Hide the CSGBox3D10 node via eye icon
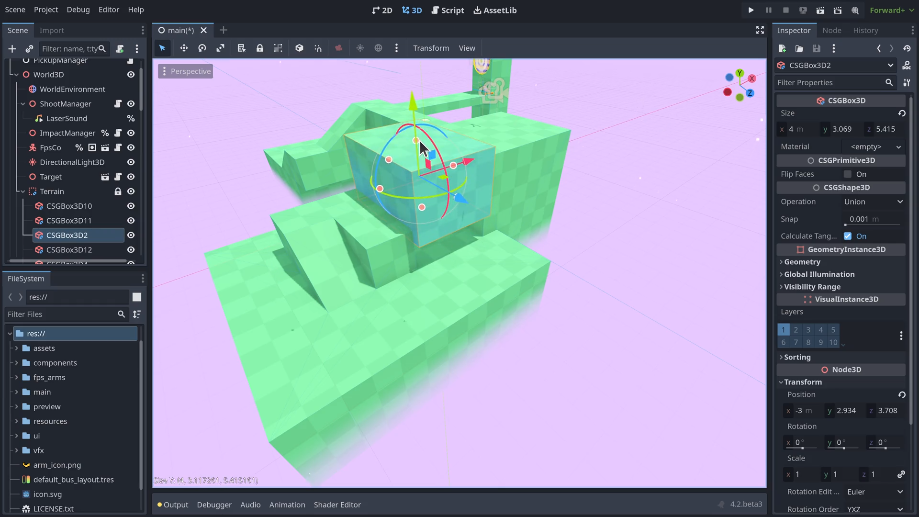This screenshot has height=517, width=919. (x=131, y=206)
